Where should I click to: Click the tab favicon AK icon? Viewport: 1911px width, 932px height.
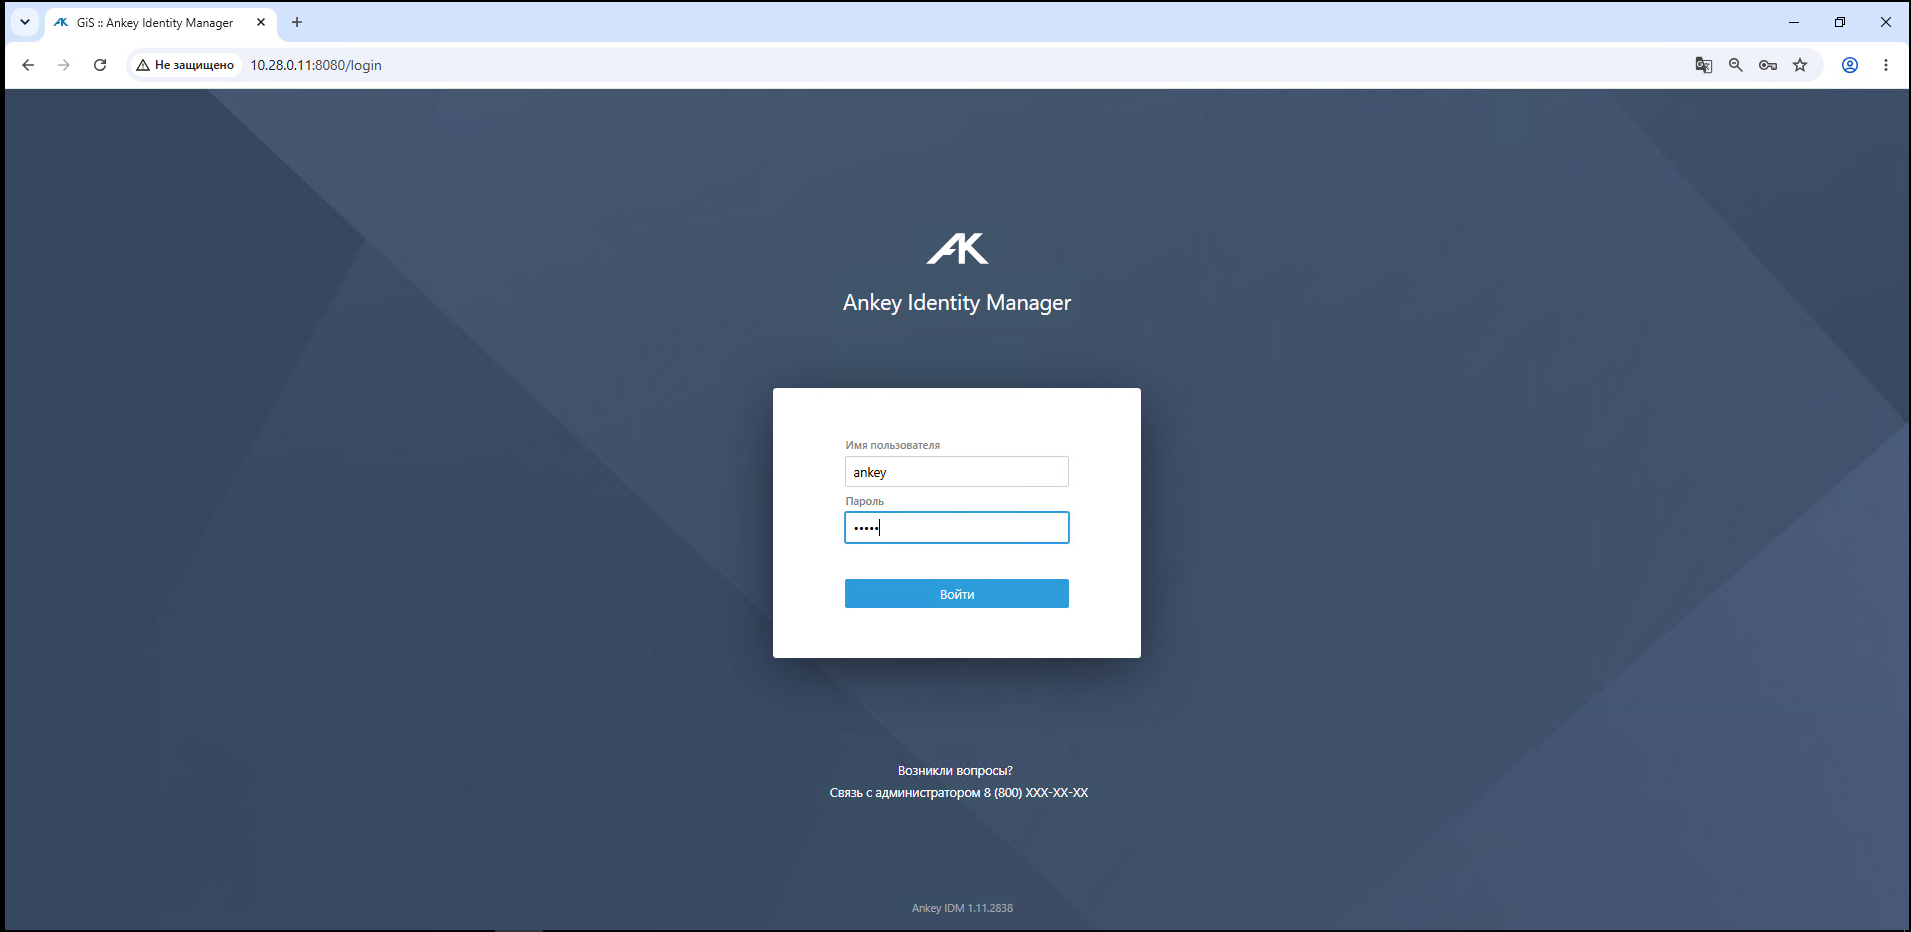coord(61,22)
